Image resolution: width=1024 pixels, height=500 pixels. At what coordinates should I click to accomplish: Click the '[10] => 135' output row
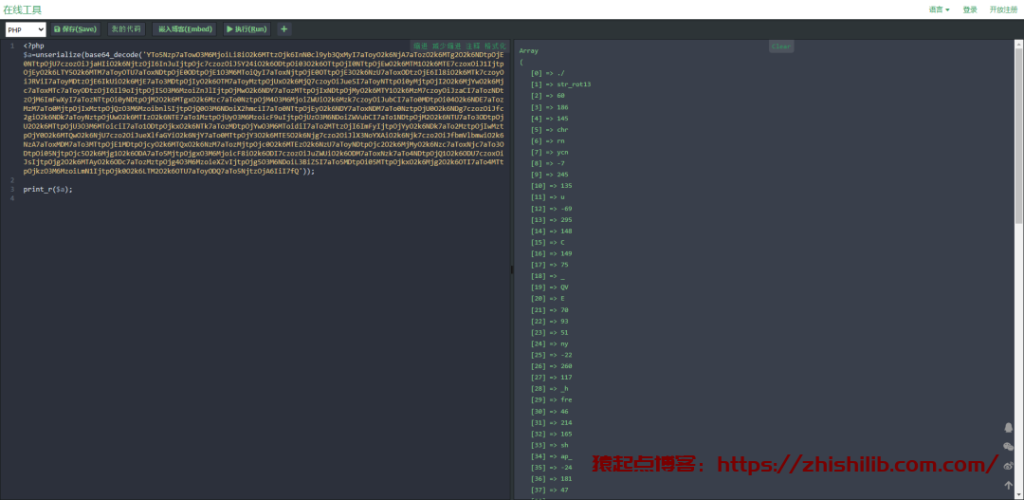point(551,185)
